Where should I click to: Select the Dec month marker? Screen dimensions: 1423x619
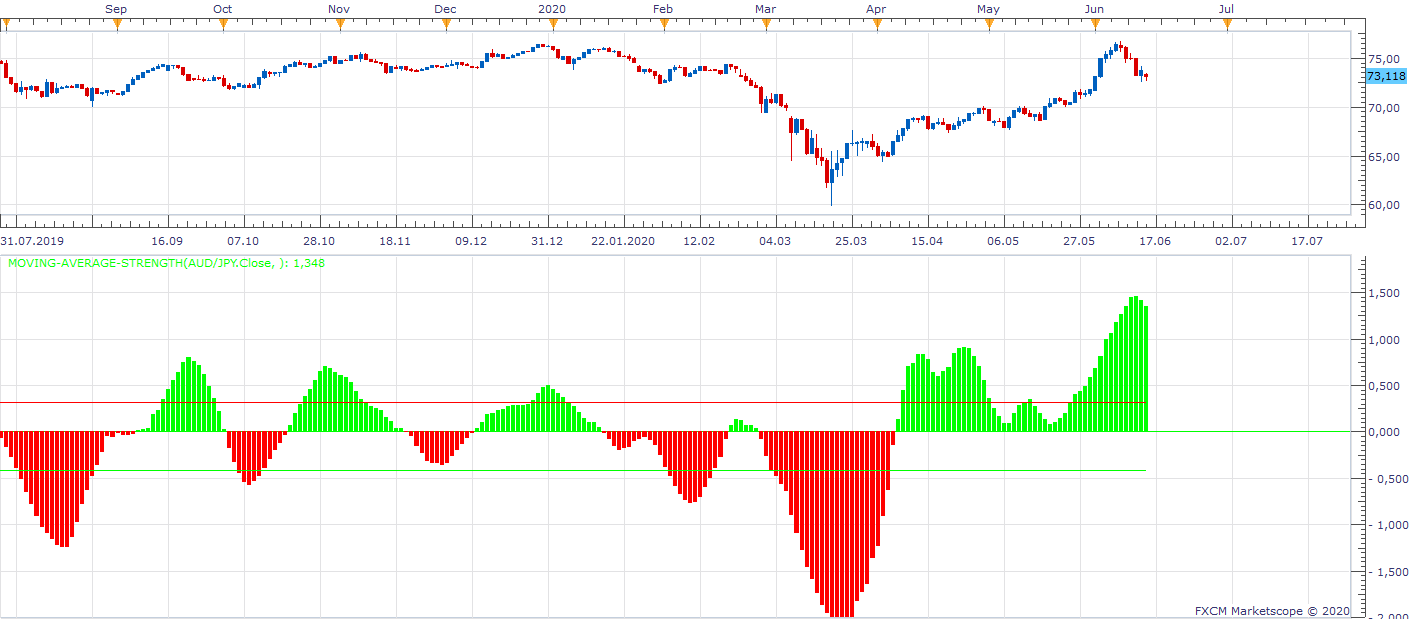click(445, 9)
